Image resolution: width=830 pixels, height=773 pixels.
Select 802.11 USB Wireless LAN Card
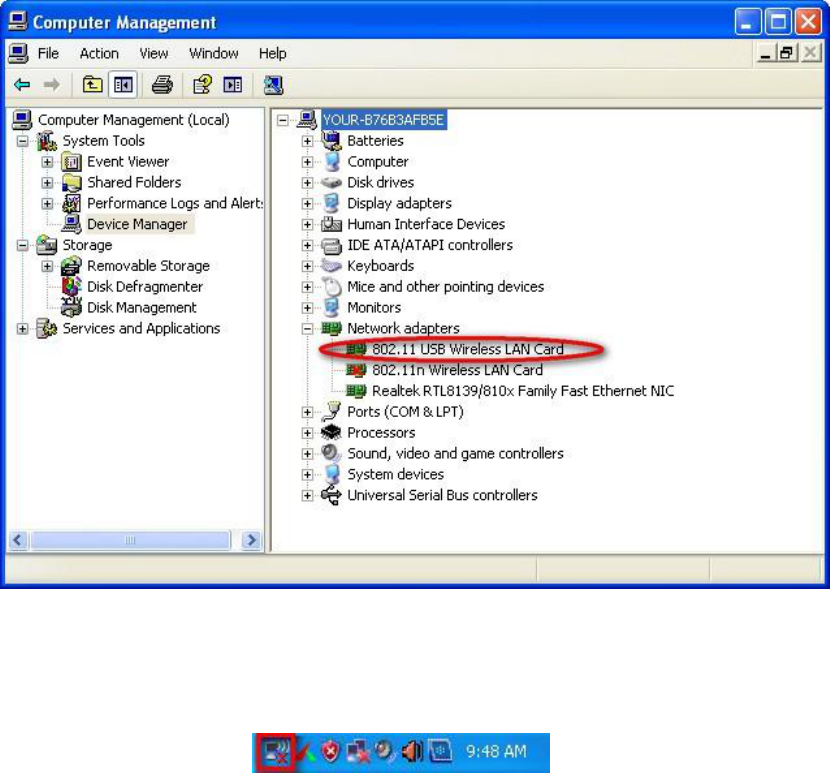467,349
